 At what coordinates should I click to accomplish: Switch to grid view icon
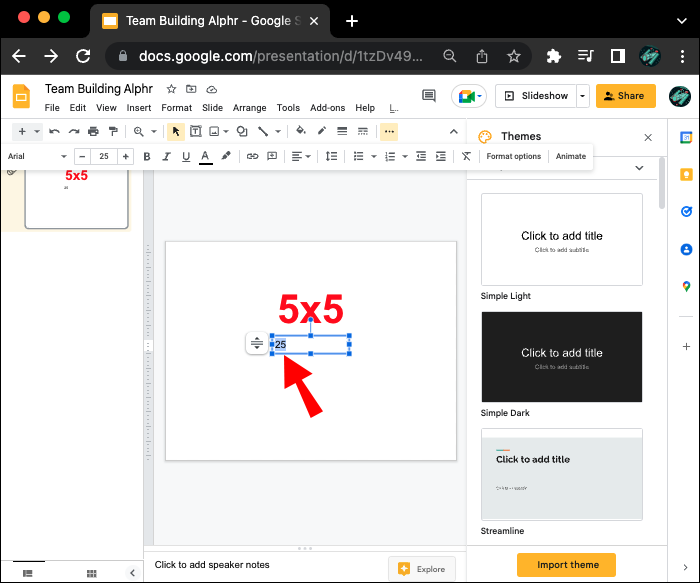92,573
